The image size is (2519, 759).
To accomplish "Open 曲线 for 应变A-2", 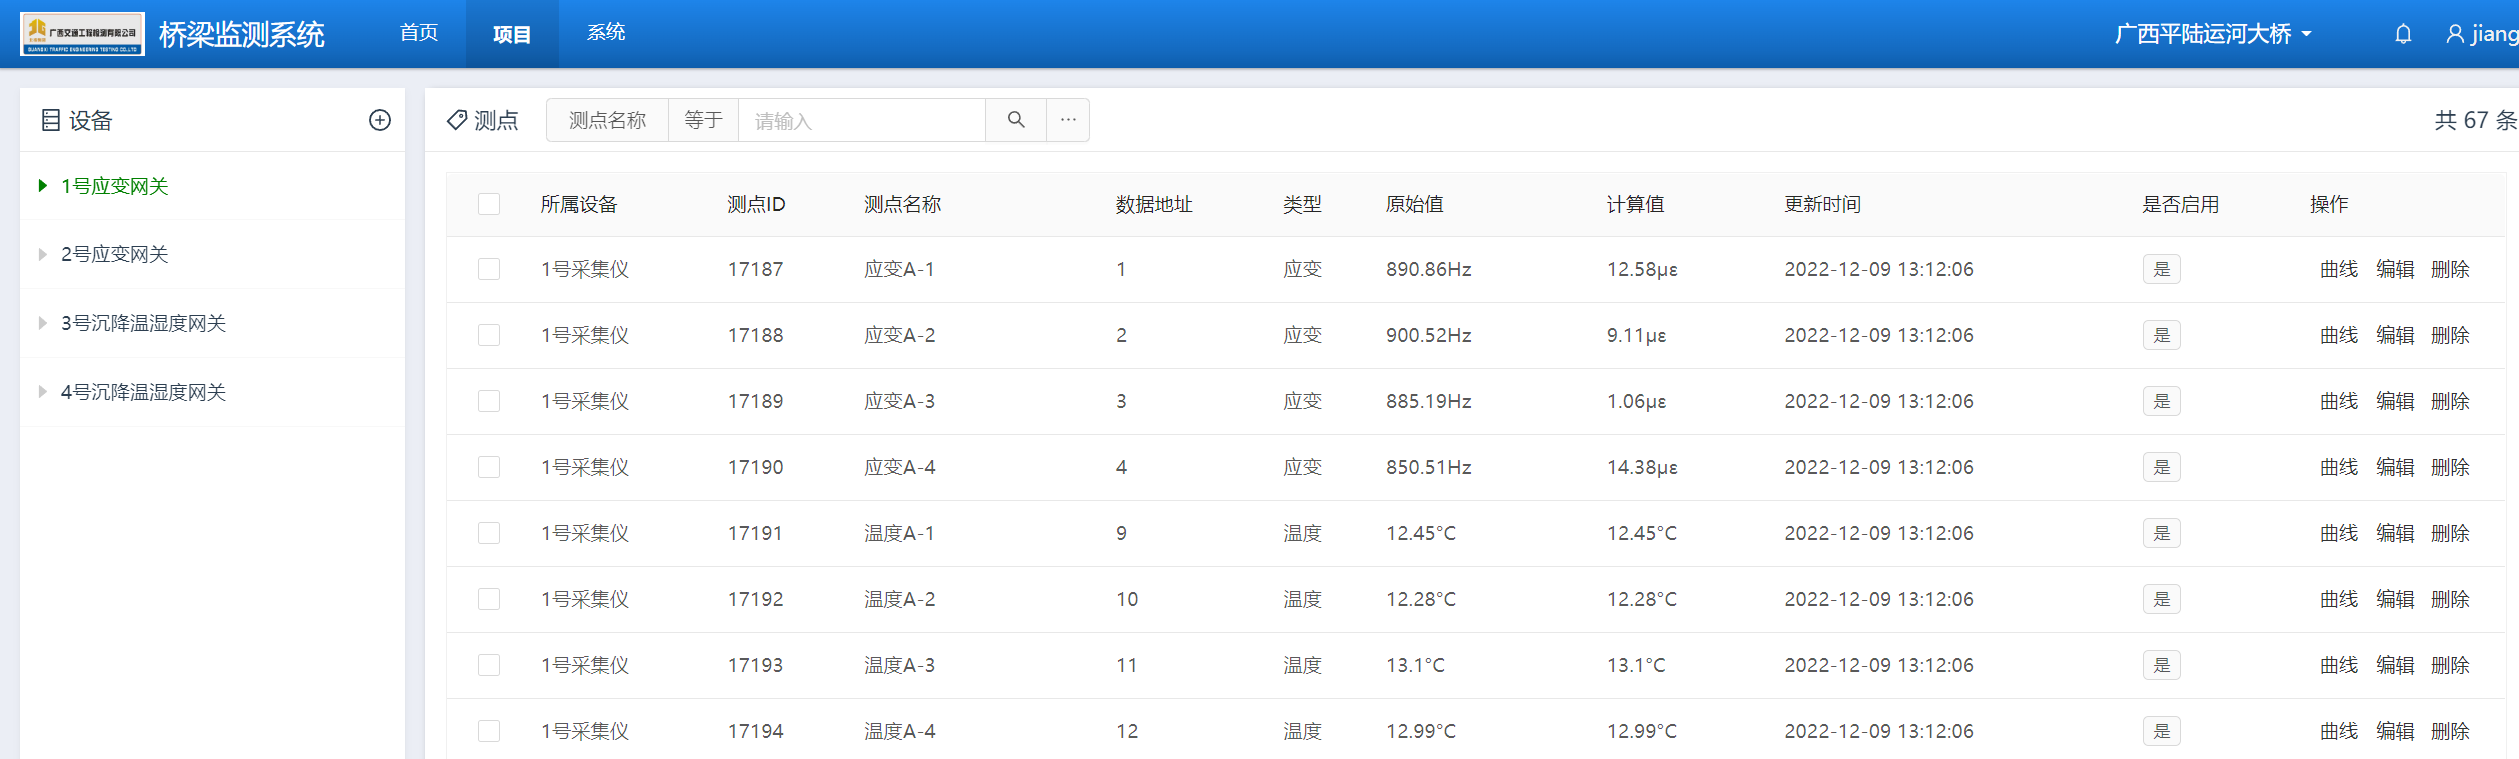I will (x=2339, y=335).
